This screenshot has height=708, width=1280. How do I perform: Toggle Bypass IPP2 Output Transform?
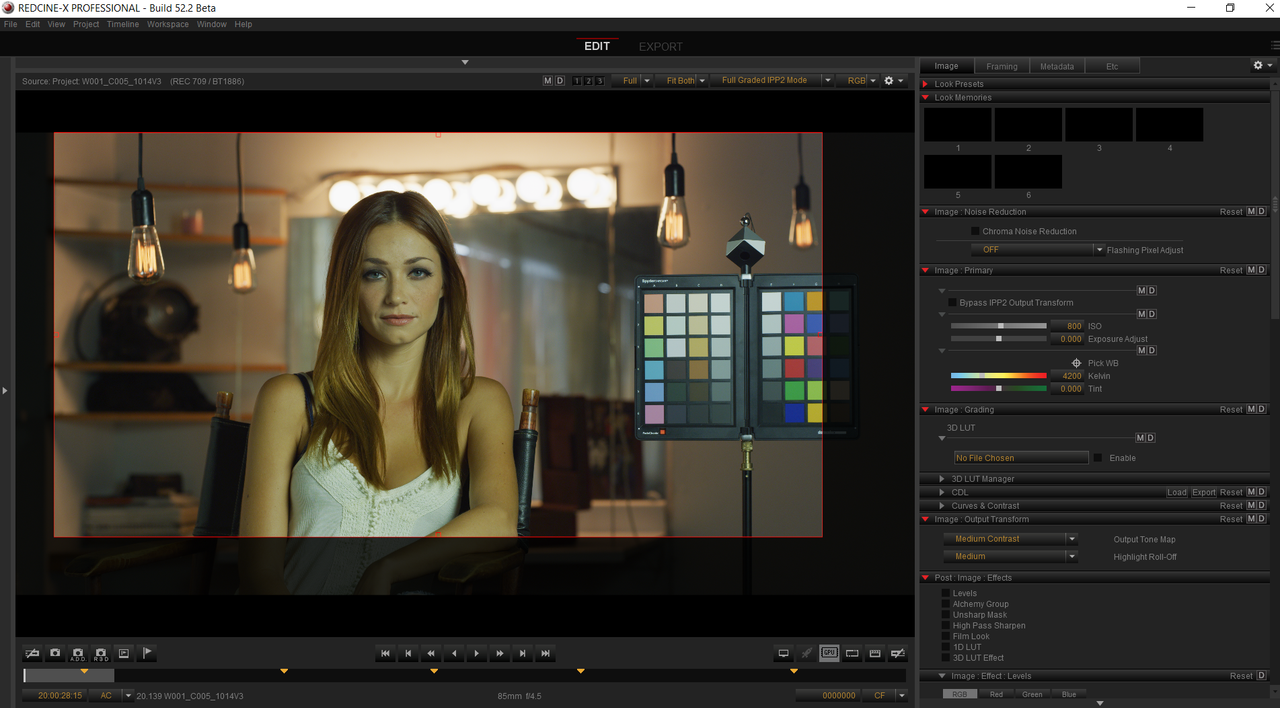952,302
